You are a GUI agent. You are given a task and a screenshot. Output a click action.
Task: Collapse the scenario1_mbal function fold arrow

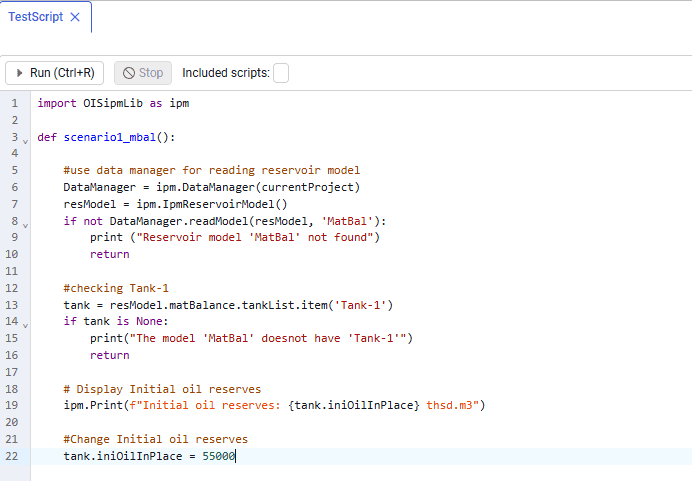(26, 142)
